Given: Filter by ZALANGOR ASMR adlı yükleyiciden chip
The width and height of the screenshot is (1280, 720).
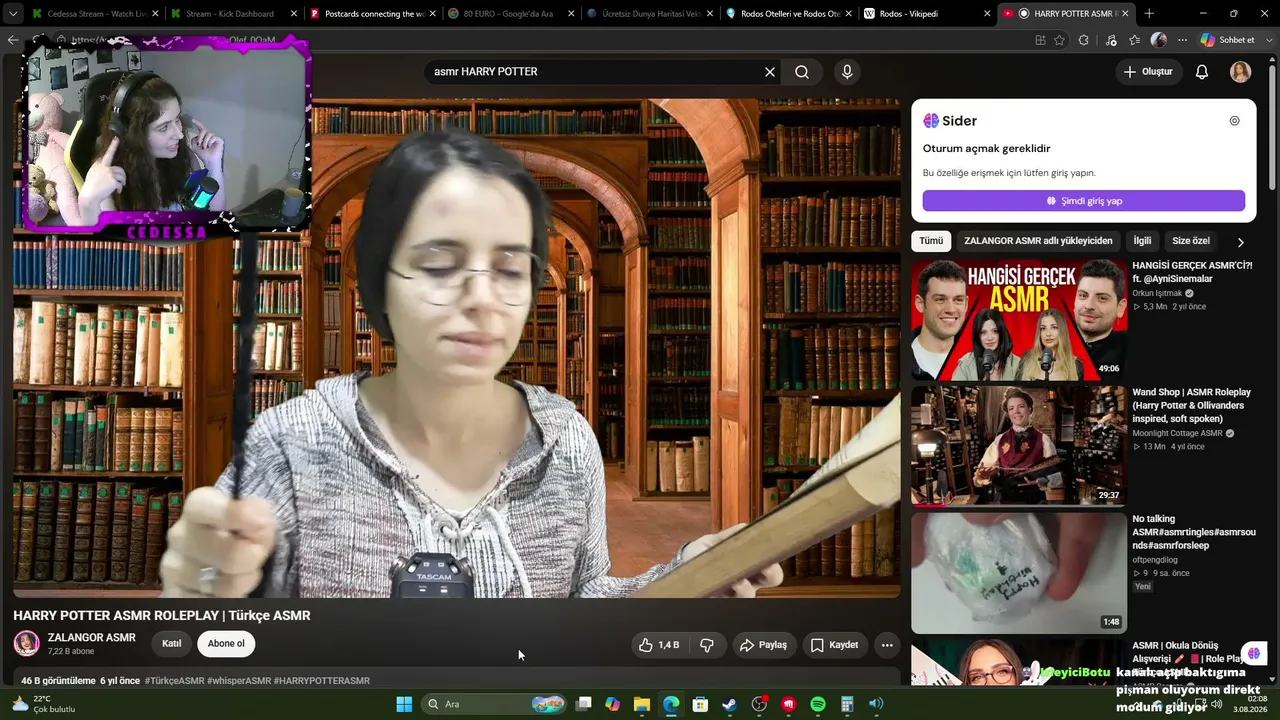Looking at the screenshot, I should coord(1038,241).
